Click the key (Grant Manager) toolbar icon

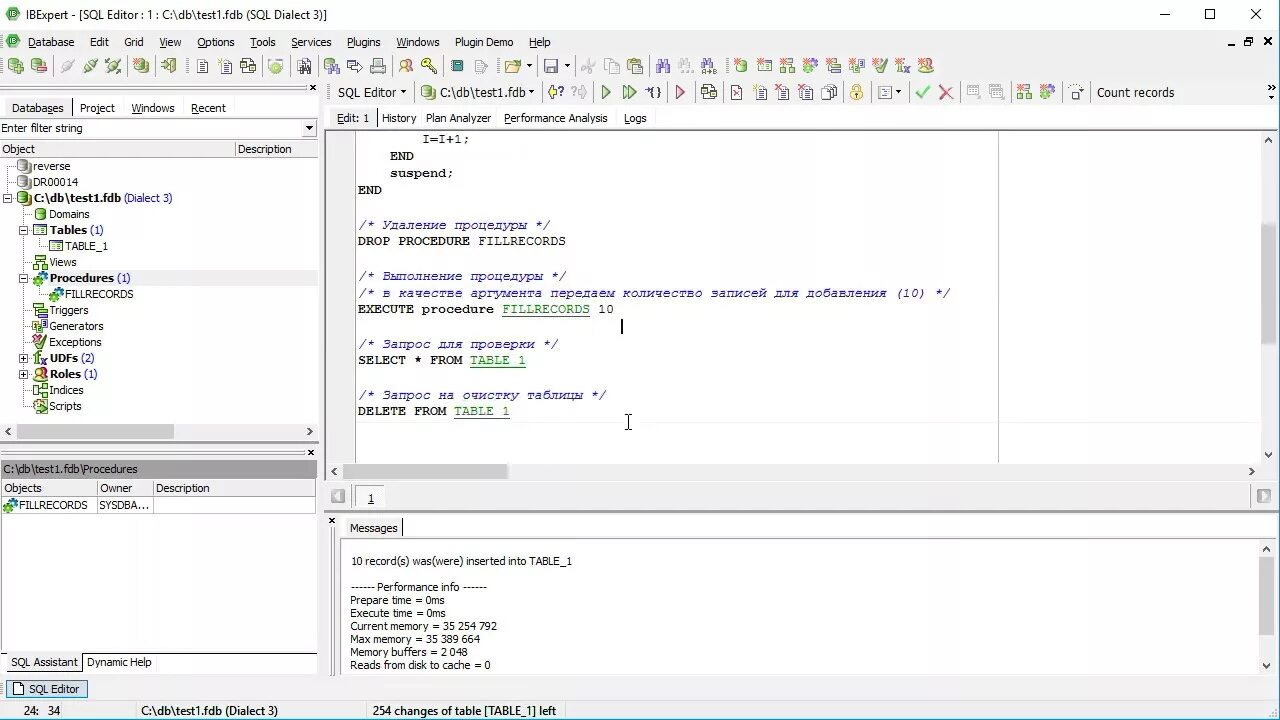(x=429, y=66)
